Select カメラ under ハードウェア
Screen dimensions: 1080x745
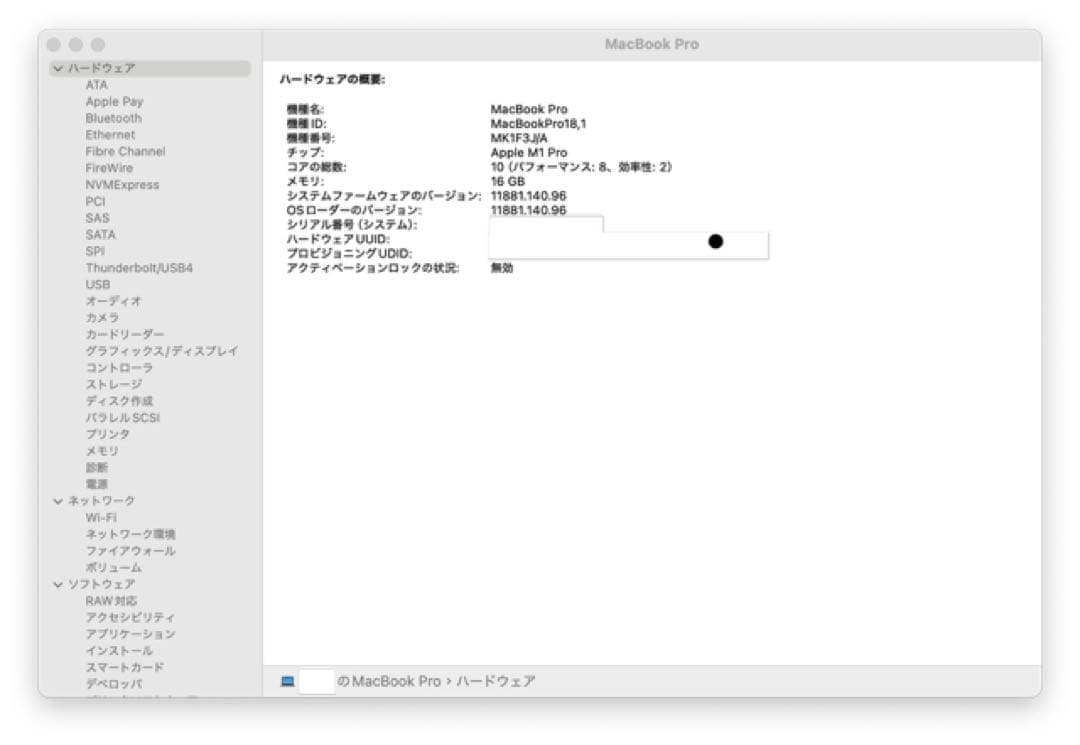(x=104, y=317)
